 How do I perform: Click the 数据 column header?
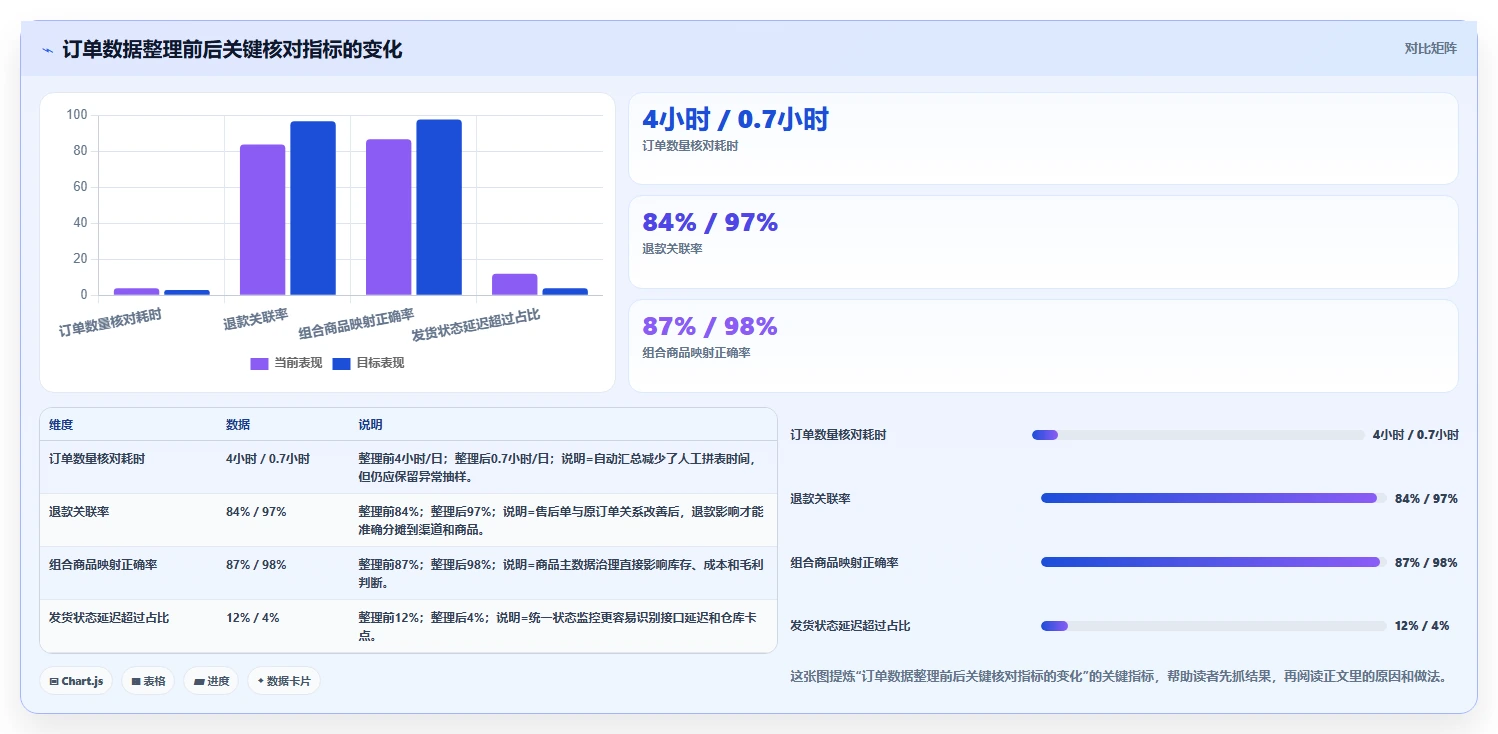click(x=238, y=425)
